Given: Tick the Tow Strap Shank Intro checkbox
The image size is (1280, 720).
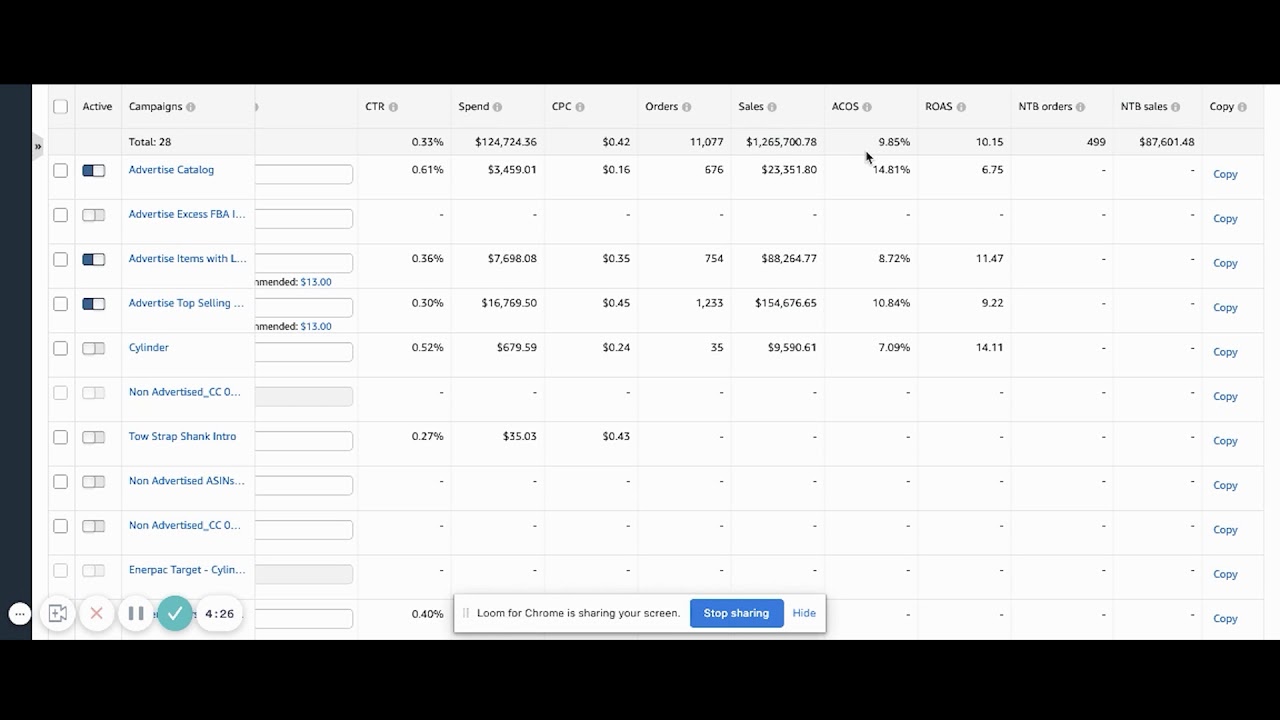Looking at the screenshot, I should pos(61,437).
